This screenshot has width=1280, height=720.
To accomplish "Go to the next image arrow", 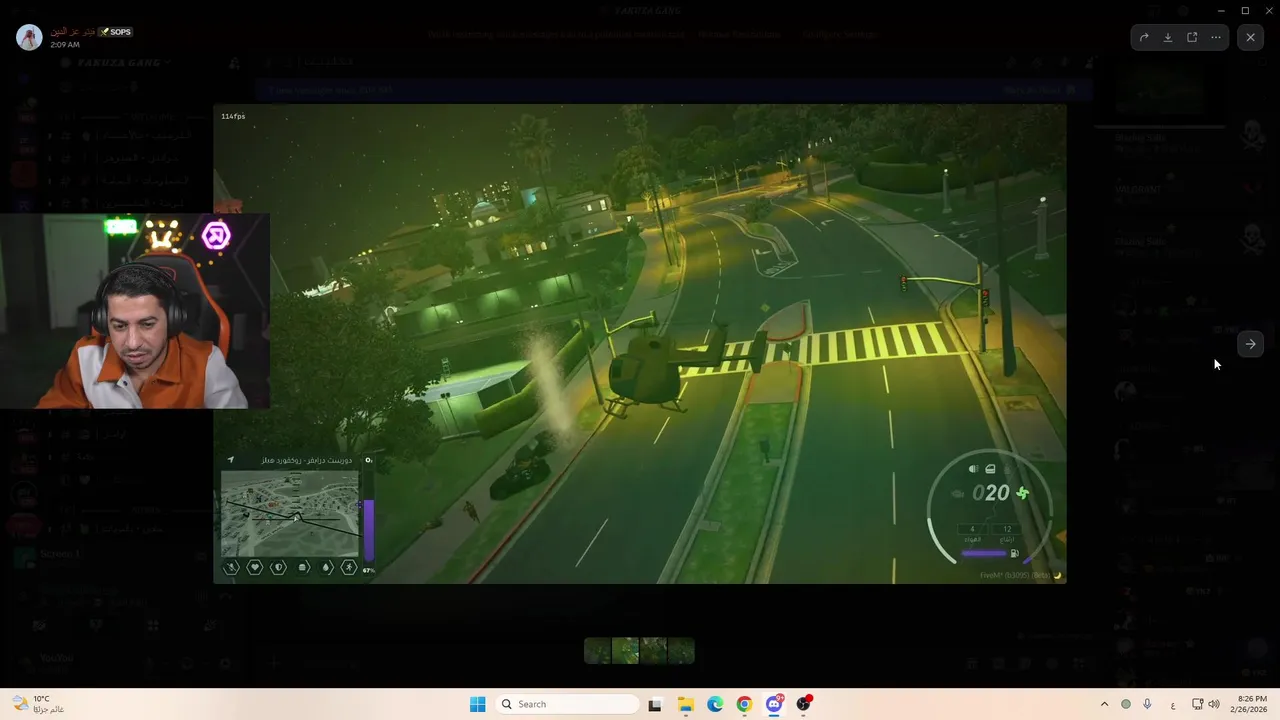I will [1250, 344].
